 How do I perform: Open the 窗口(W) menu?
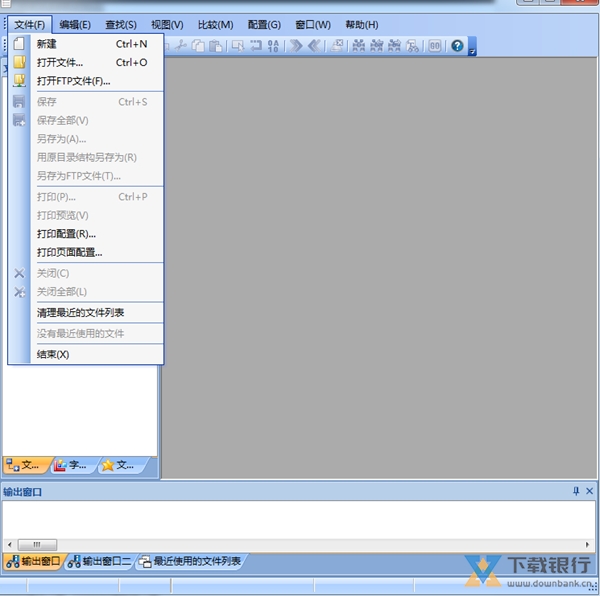point(313,25)
